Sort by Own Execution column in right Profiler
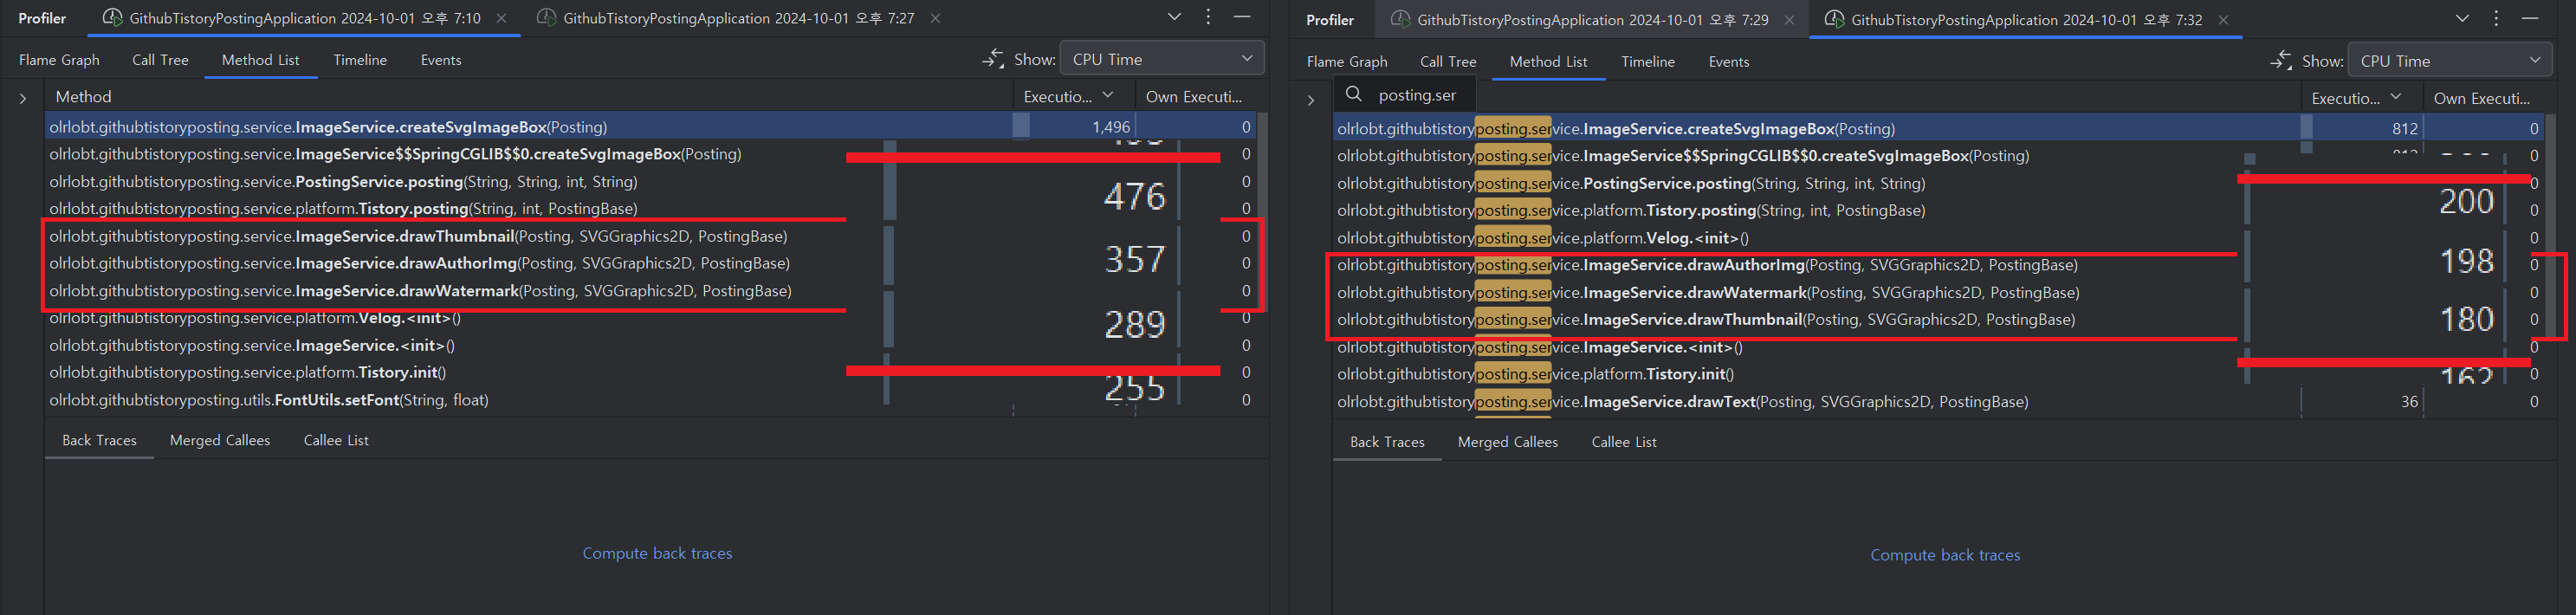This screenshot has height=615, width=2576. (2484, 99)
